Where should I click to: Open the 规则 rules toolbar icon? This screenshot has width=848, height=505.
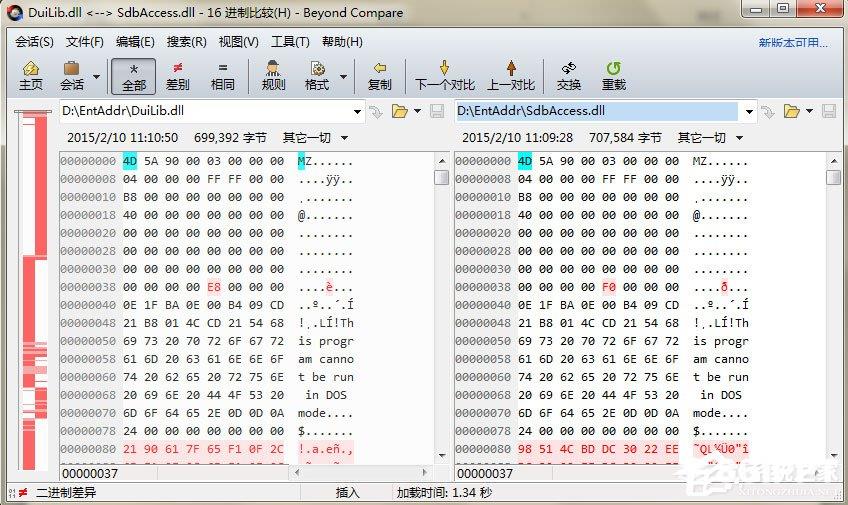273,76
